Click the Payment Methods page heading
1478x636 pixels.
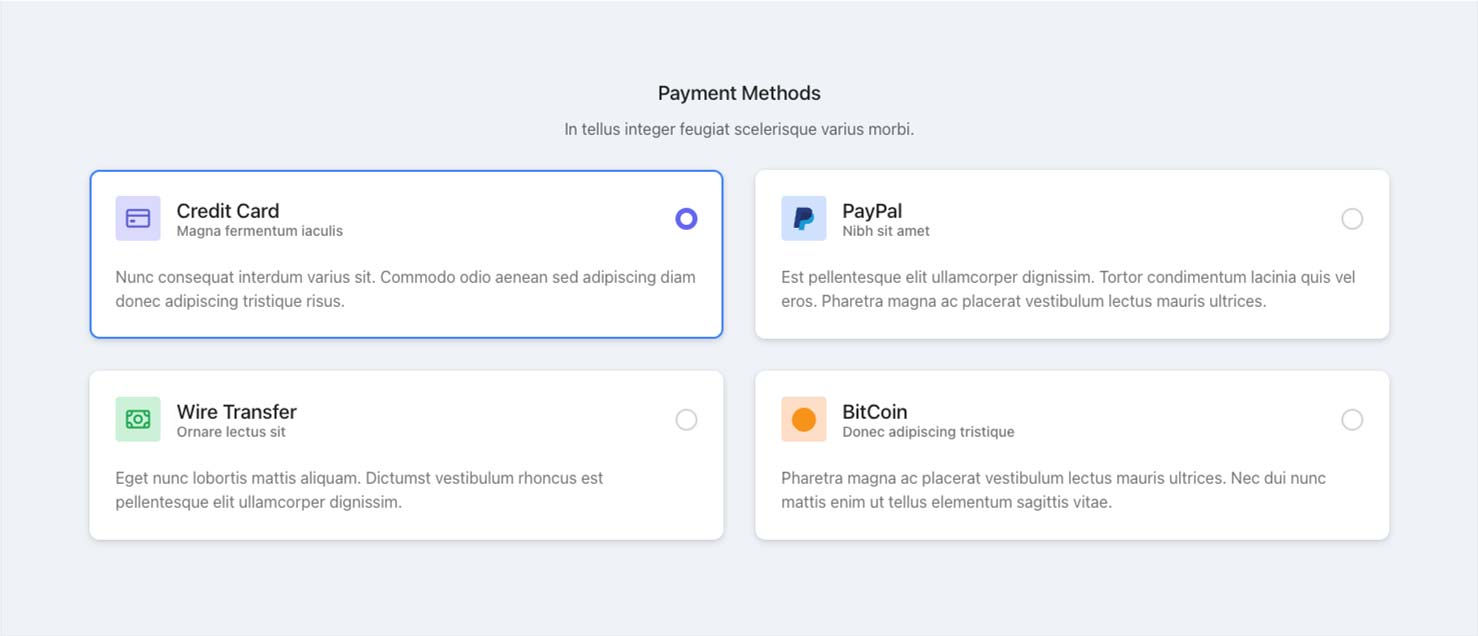coord(739,93)
